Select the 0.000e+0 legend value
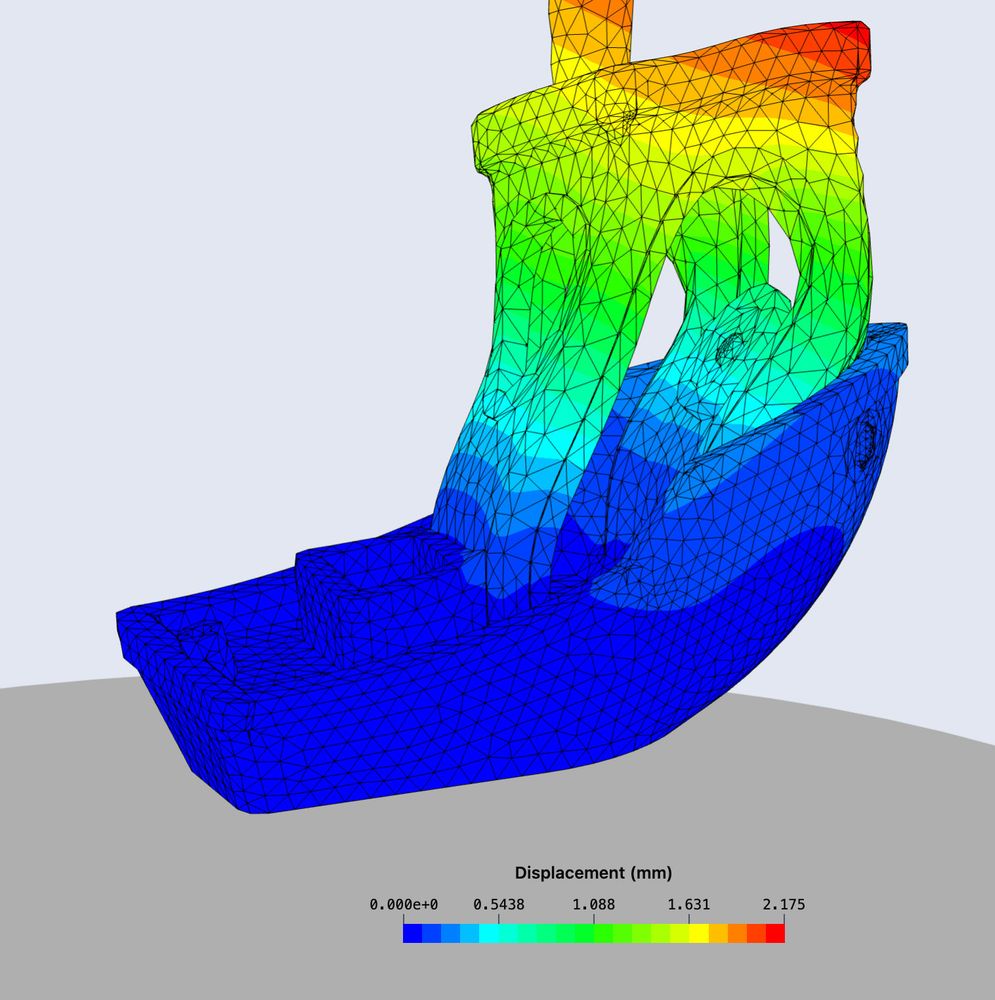 coord(403,904)
